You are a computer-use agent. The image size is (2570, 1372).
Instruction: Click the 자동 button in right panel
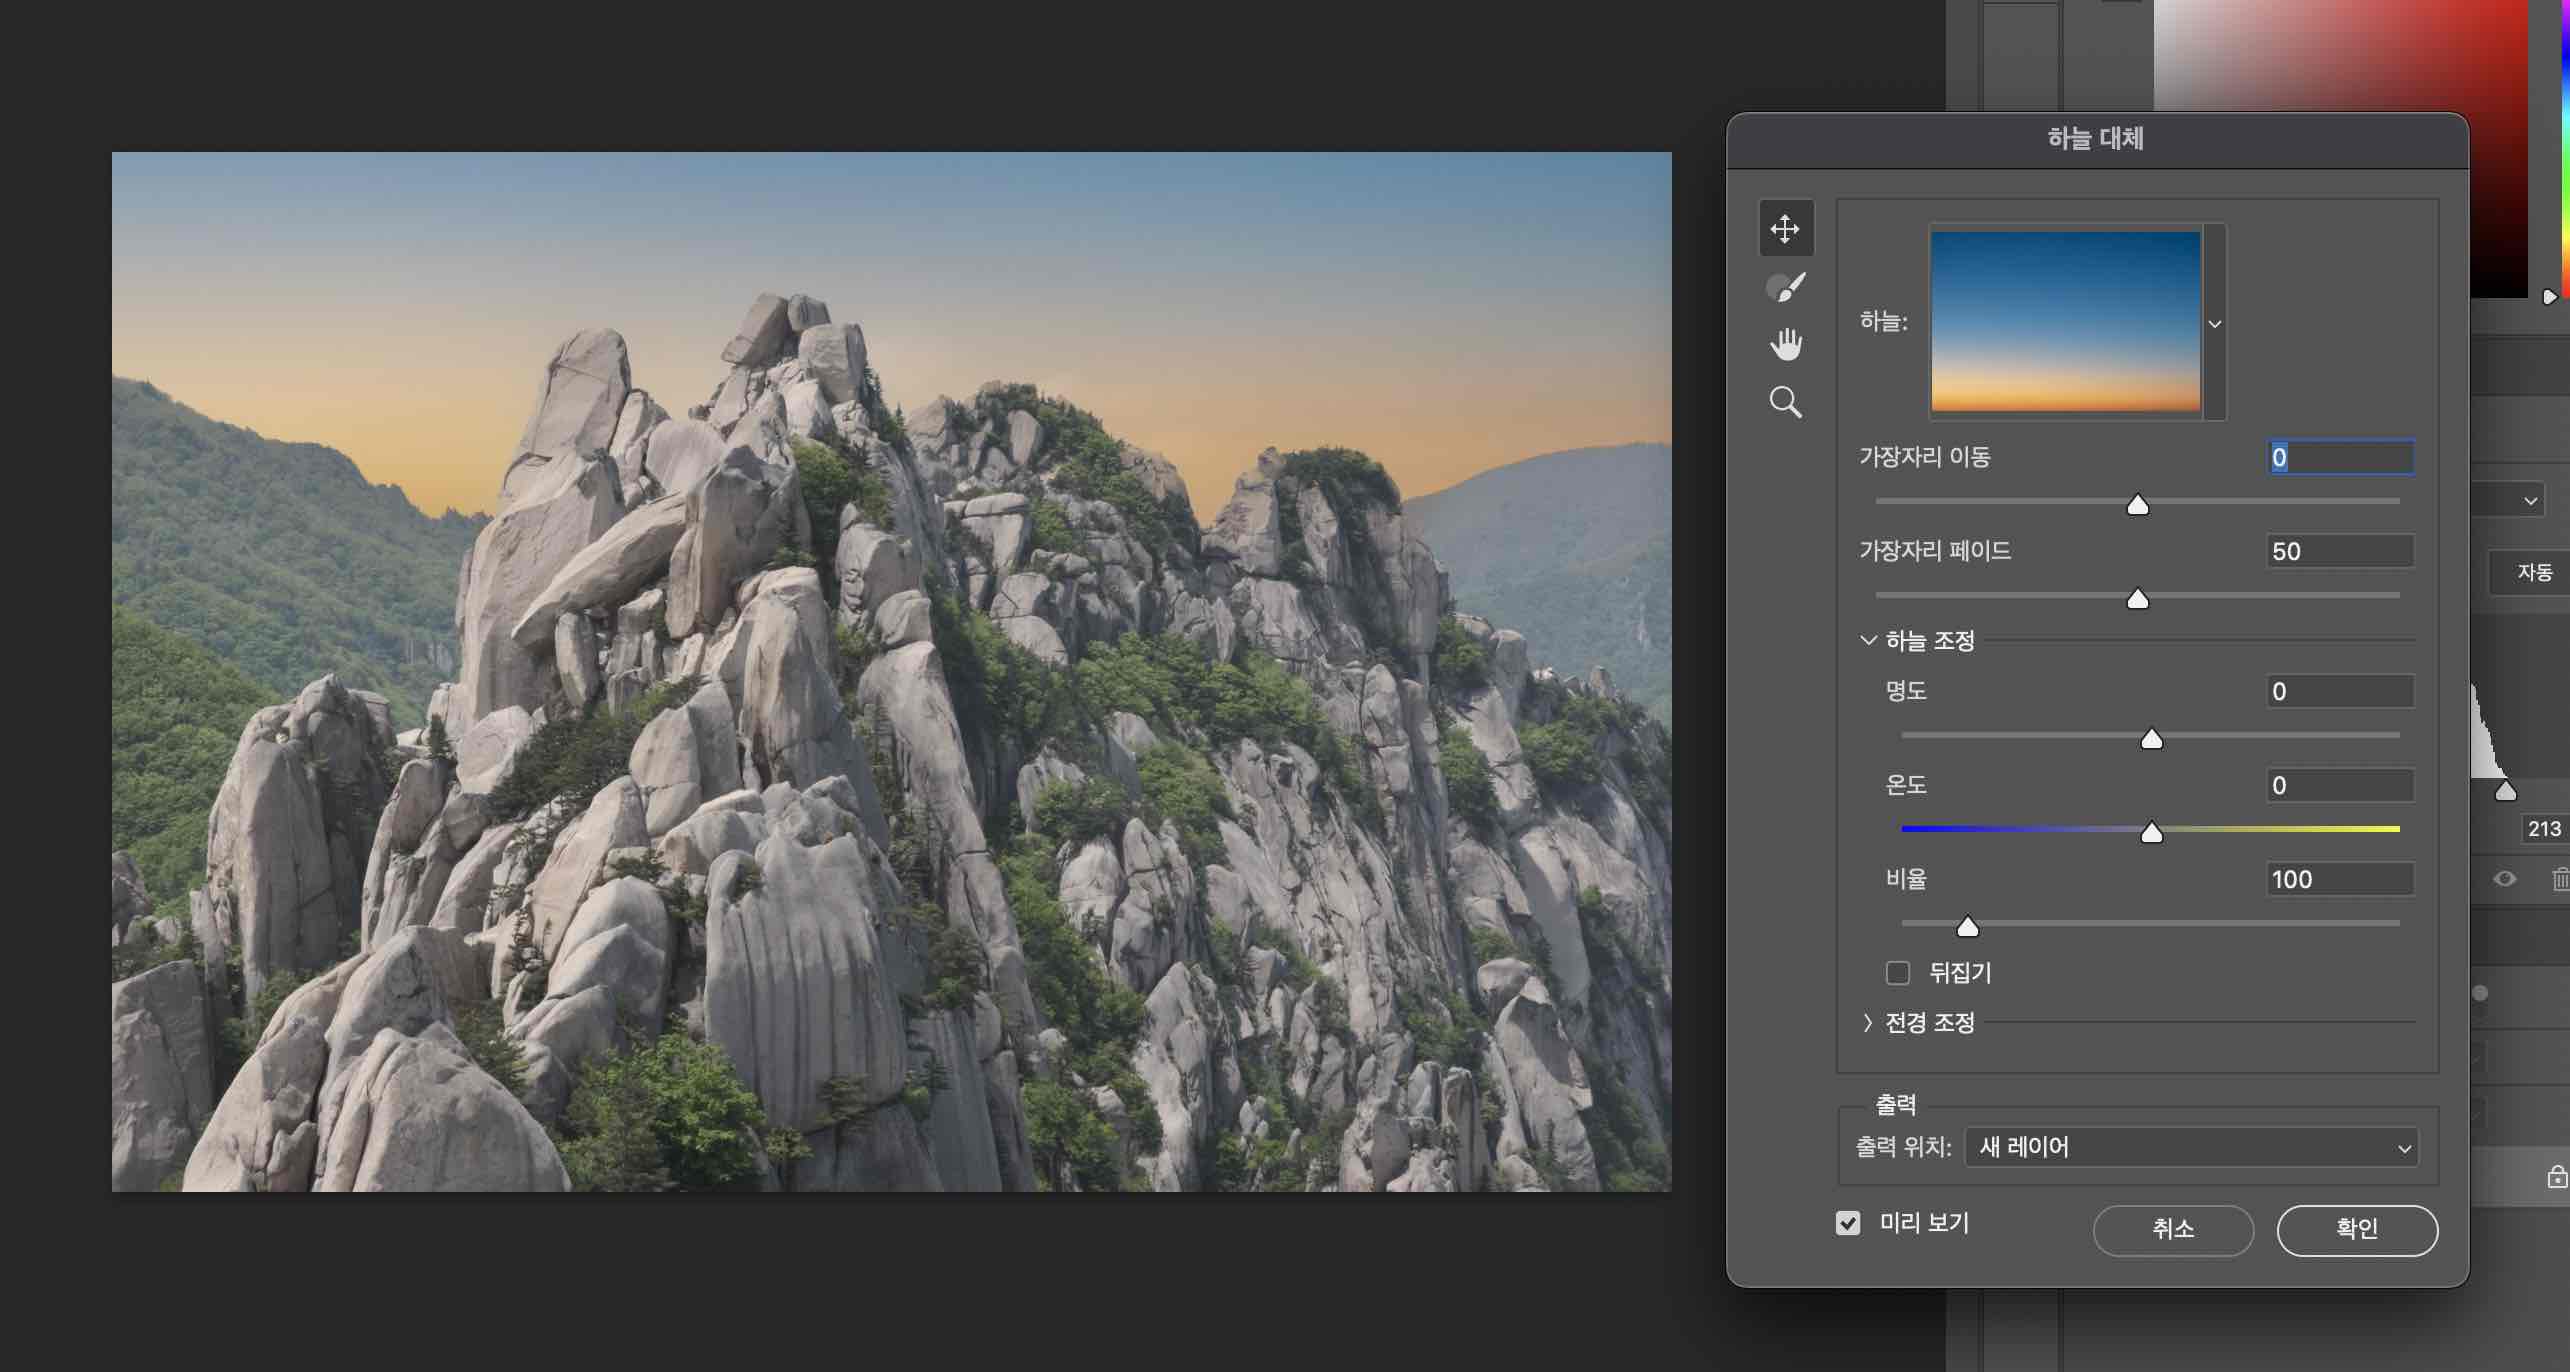click(x=2533, y=573)
